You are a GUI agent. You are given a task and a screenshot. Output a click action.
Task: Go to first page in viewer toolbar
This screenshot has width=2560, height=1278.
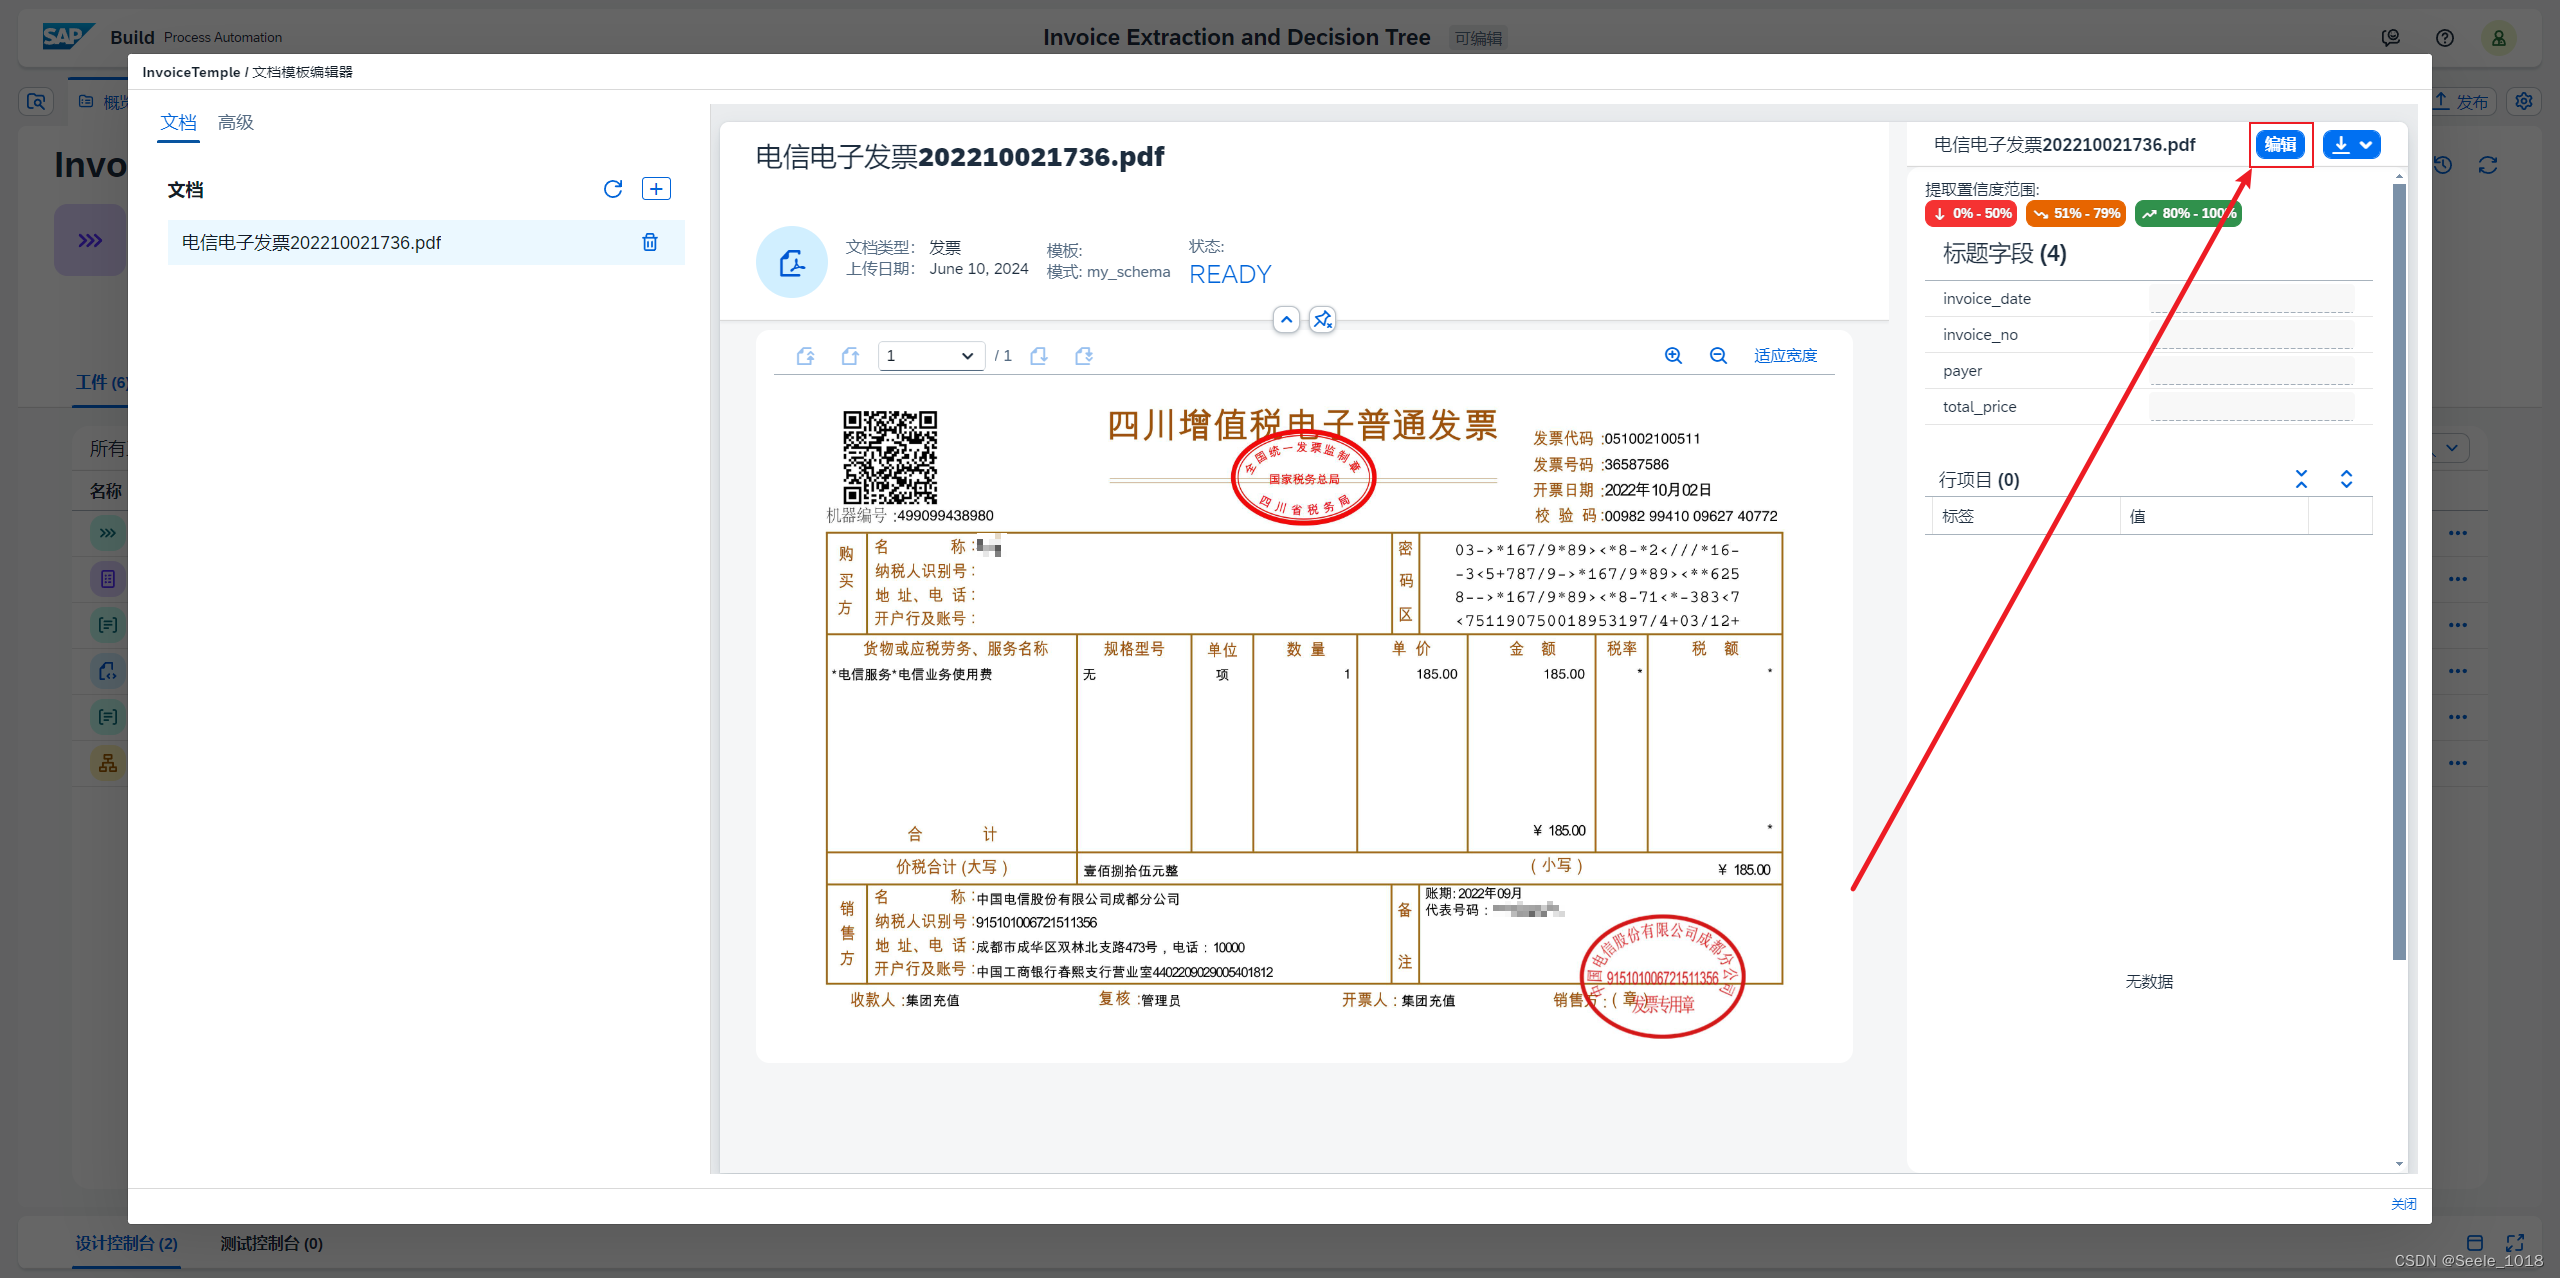[x=806, y=356]
